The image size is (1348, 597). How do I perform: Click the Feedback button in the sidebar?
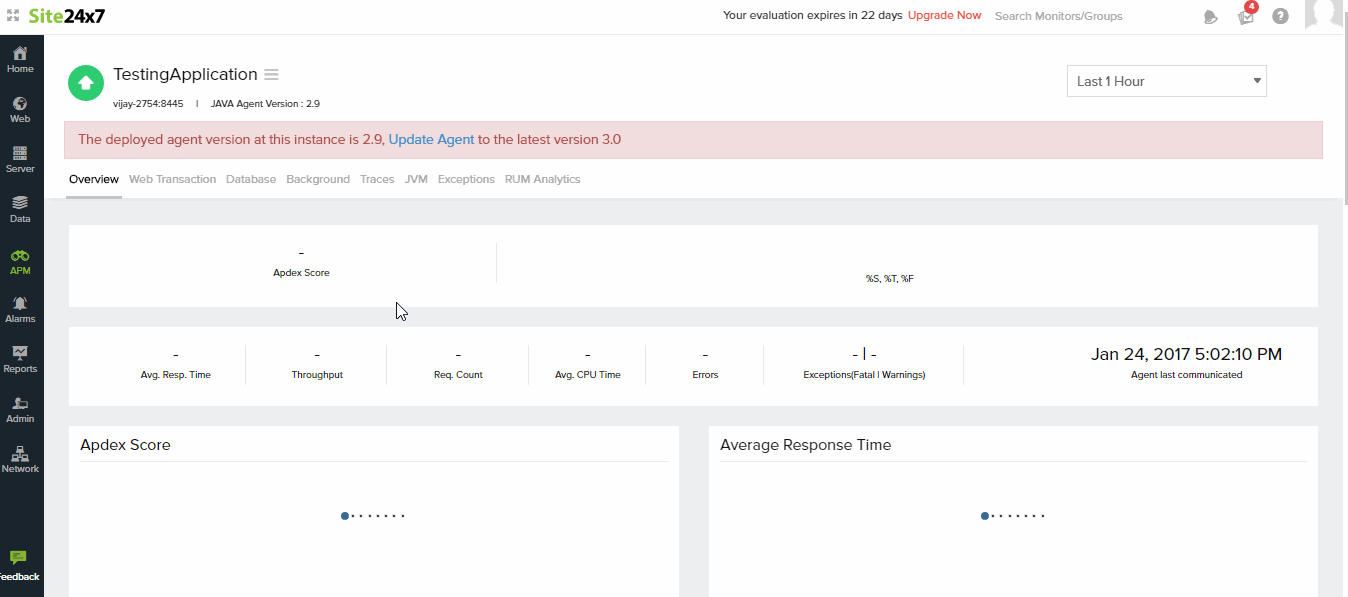[19, 566]
